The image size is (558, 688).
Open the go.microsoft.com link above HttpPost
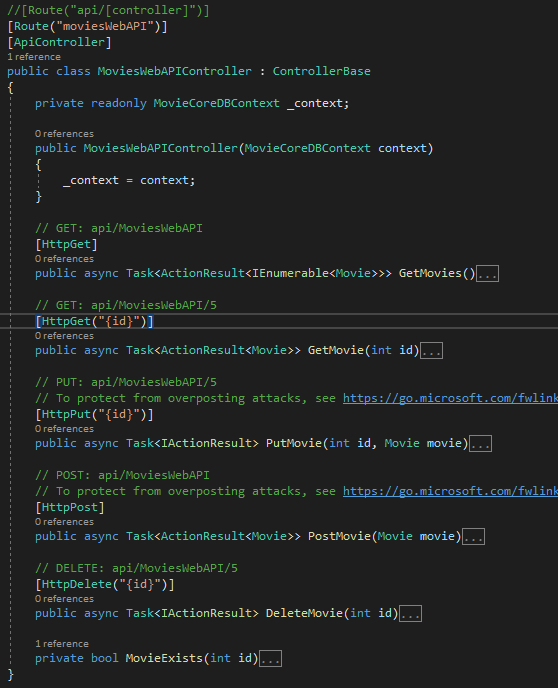[450, 491]
